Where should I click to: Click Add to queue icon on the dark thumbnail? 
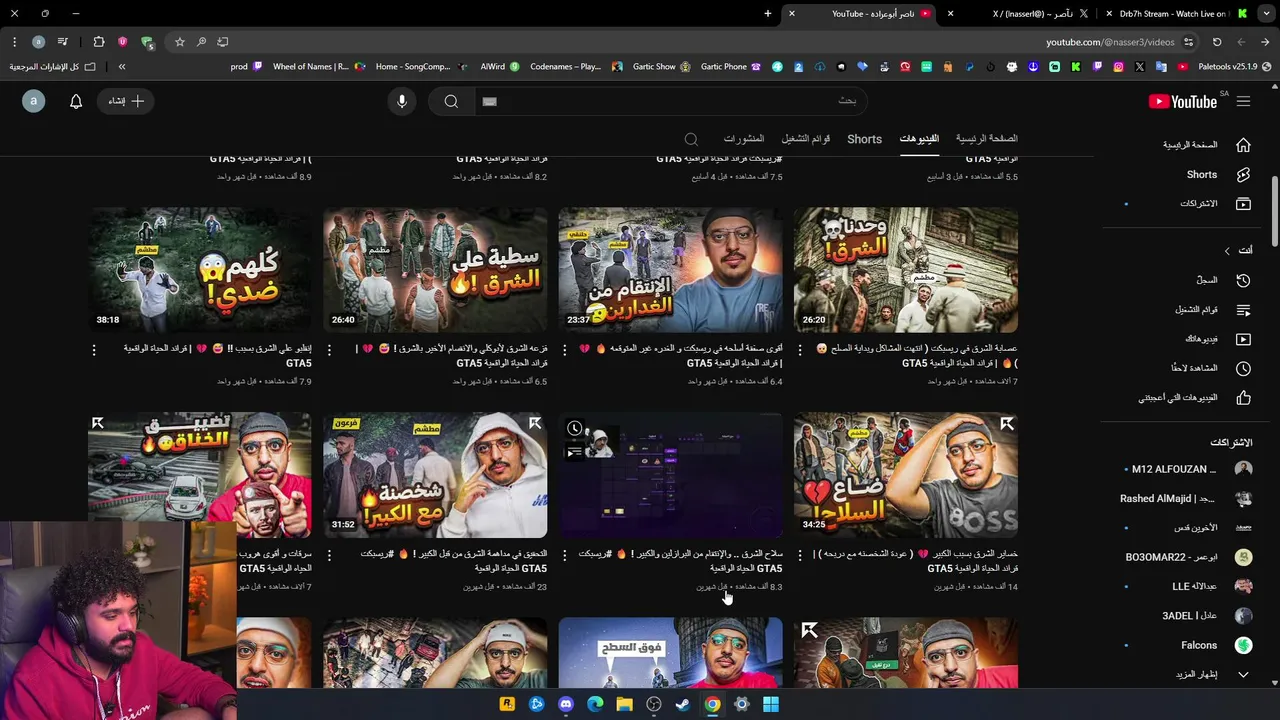click(575, 453)
